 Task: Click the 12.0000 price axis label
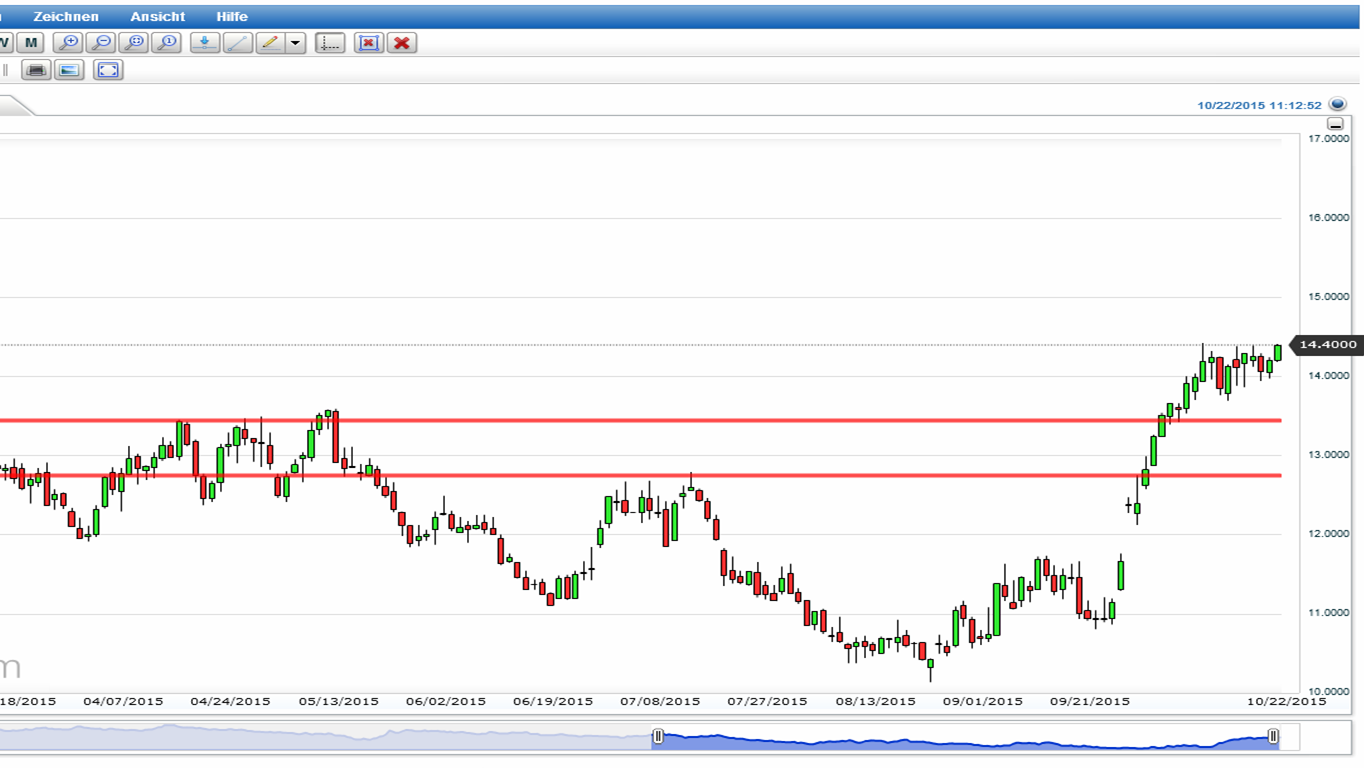tap(1328, 534)
